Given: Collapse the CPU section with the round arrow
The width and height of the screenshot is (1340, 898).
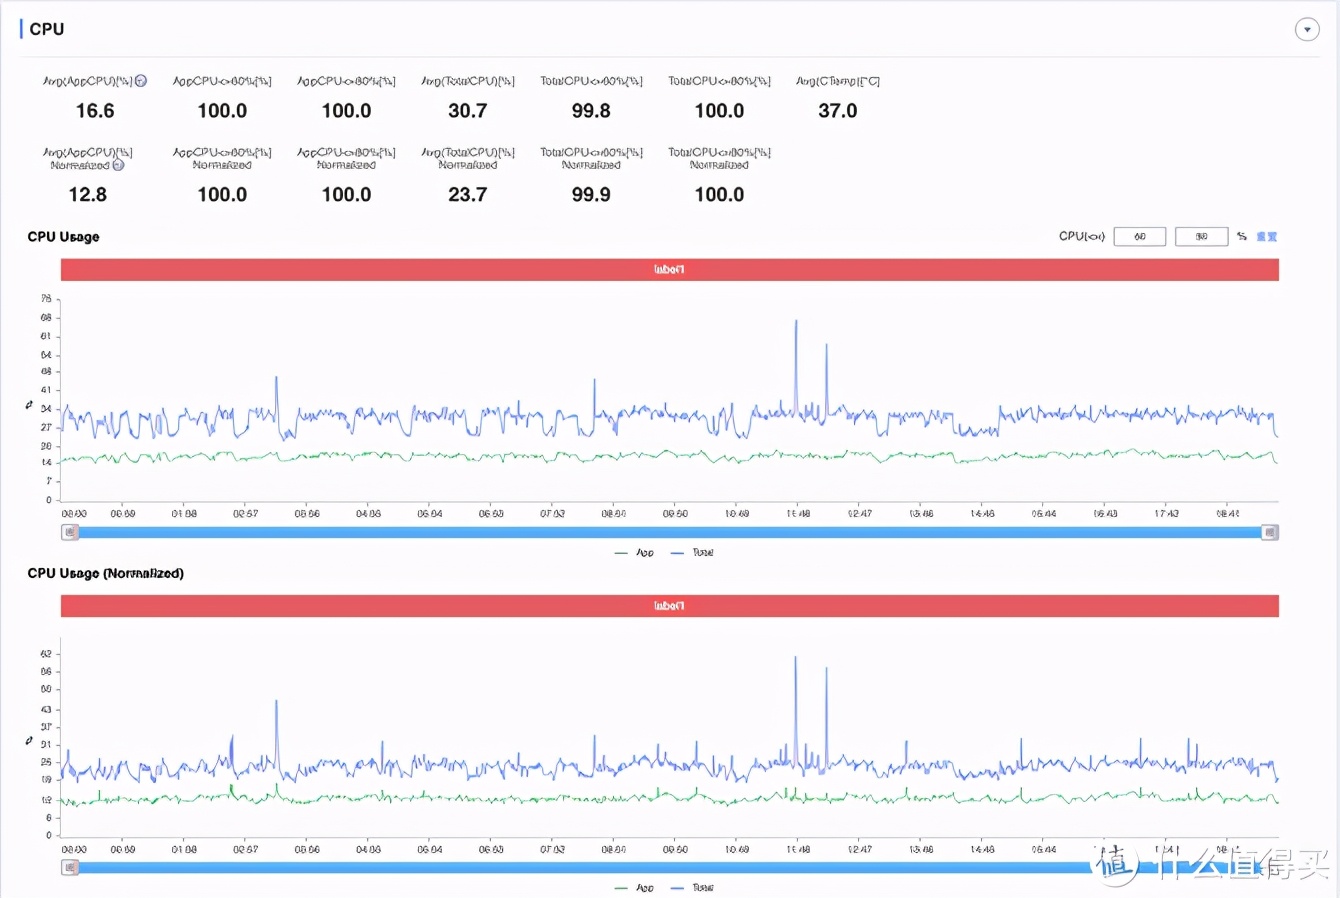Looking at the screenshot, I should click(1307, 29).
